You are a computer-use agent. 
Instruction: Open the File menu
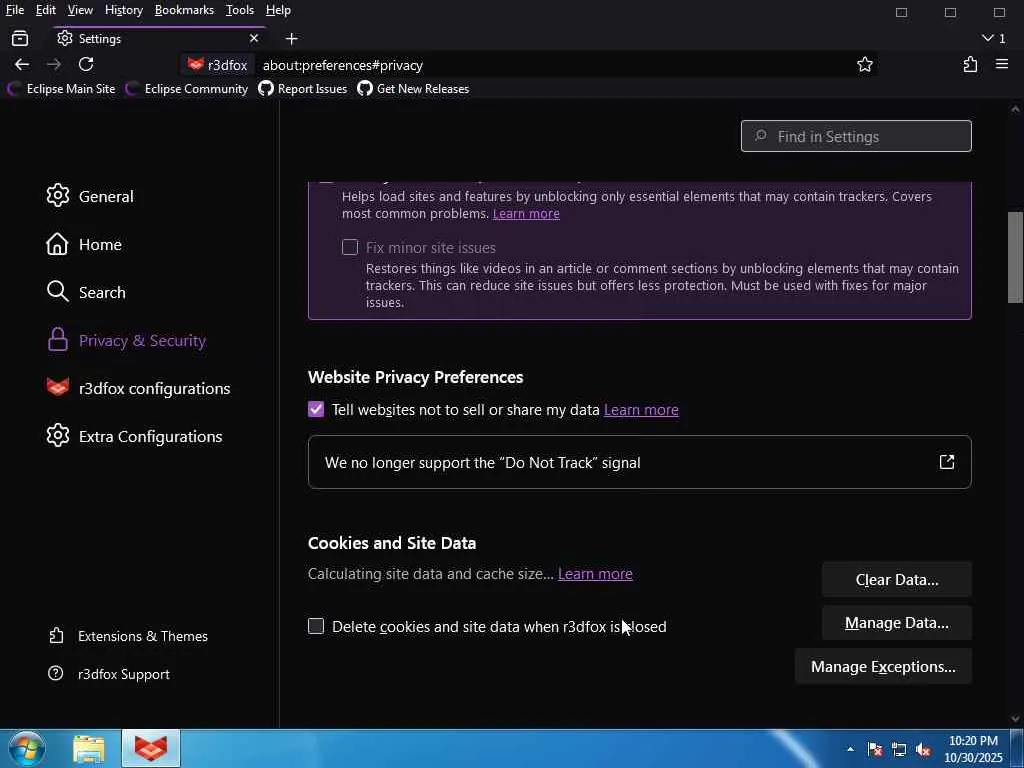click(x=14, y=10)
